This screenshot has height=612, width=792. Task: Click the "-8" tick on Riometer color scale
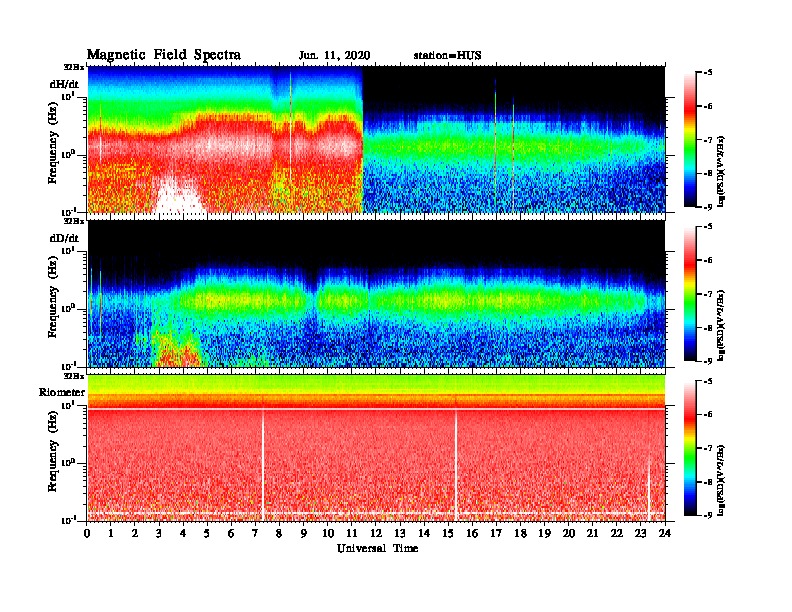708,482
